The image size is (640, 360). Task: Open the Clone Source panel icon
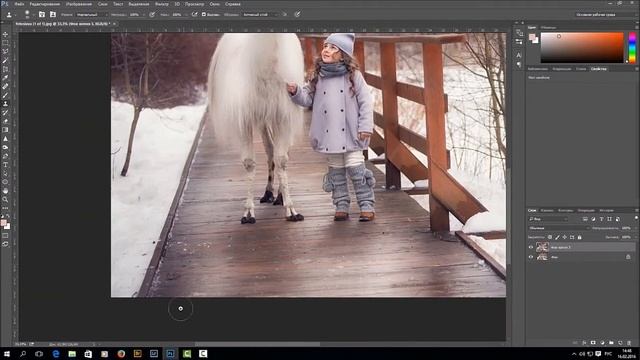pos(53,14)
